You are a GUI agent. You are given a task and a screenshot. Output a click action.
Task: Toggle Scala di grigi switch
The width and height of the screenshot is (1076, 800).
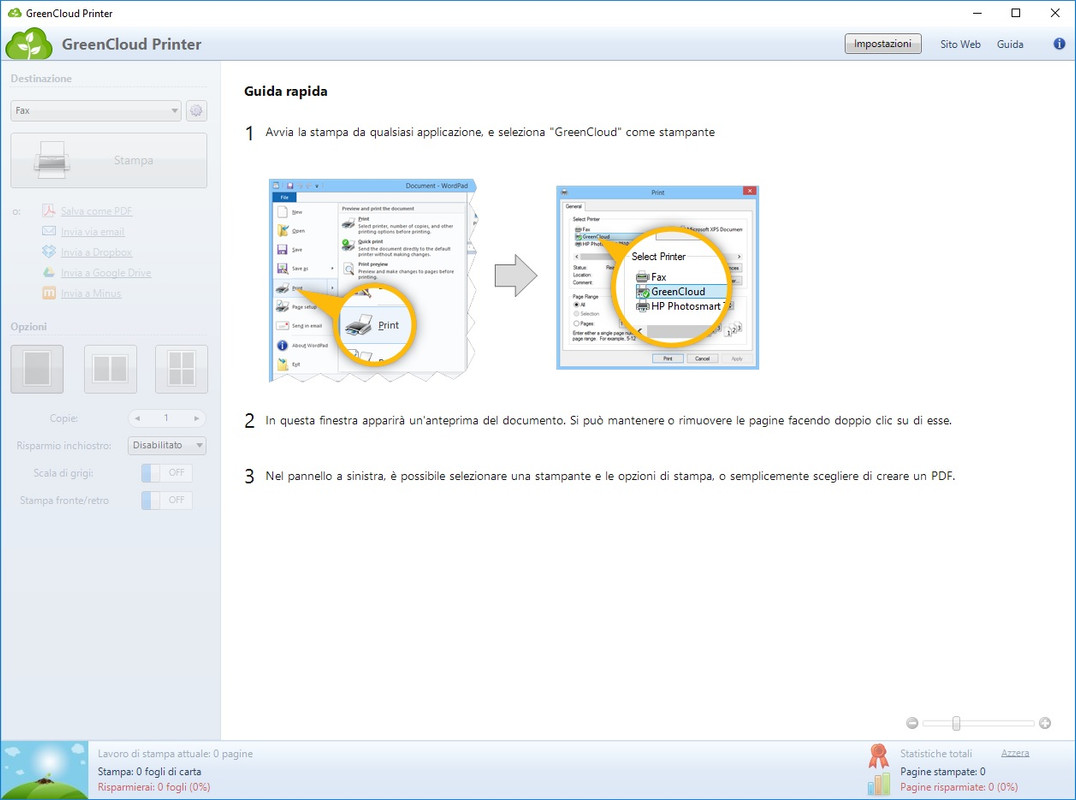pos(167,473)
